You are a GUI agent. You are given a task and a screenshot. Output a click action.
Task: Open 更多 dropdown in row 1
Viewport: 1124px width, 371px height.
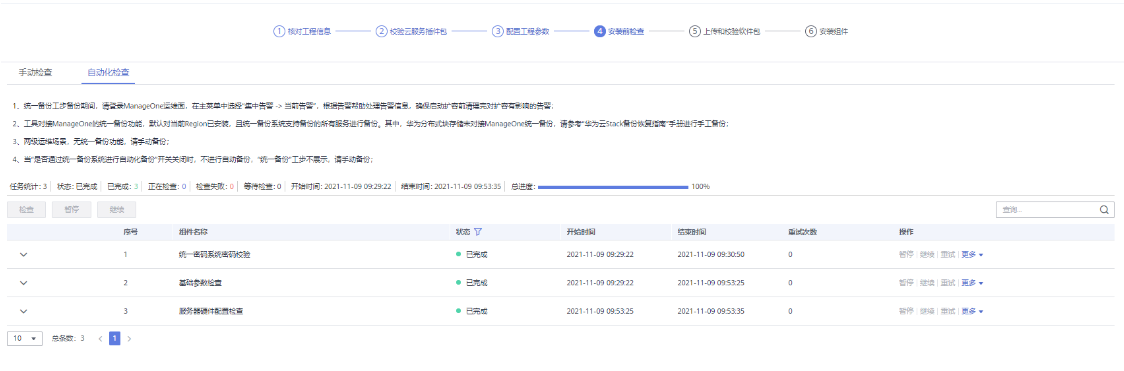click(x=972, y=254)
